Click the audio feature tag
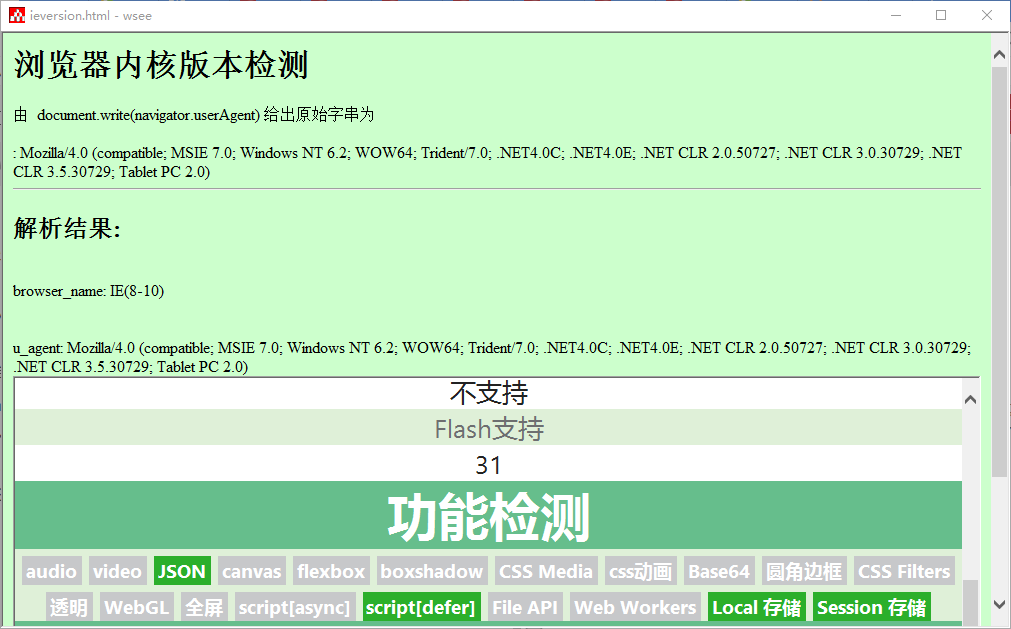Image resolution: width=1011 pixels, height=629 pixels. point(51,571)
